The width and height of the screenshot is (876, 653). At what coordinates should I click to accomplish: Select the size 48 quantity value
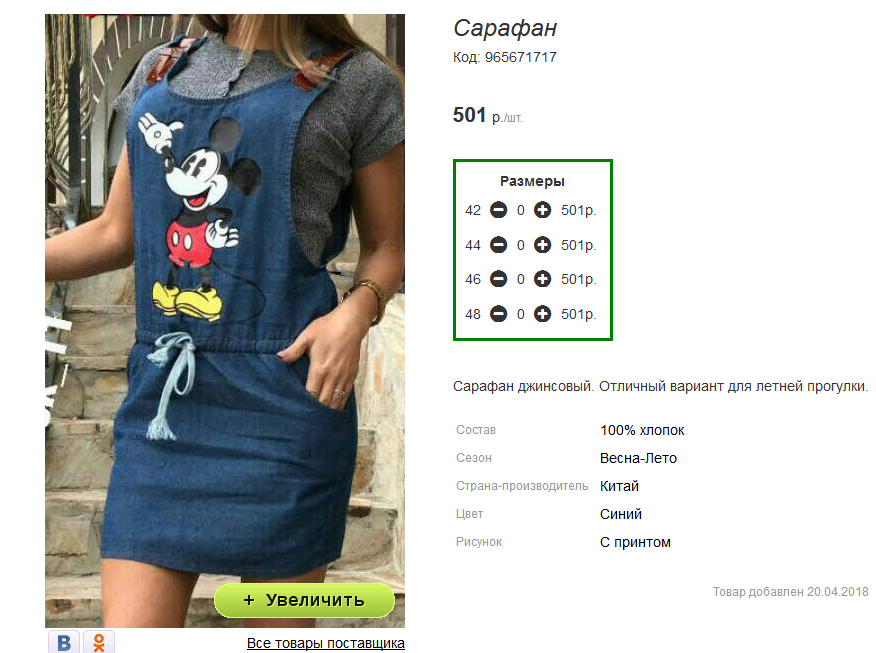coord(521,314)
